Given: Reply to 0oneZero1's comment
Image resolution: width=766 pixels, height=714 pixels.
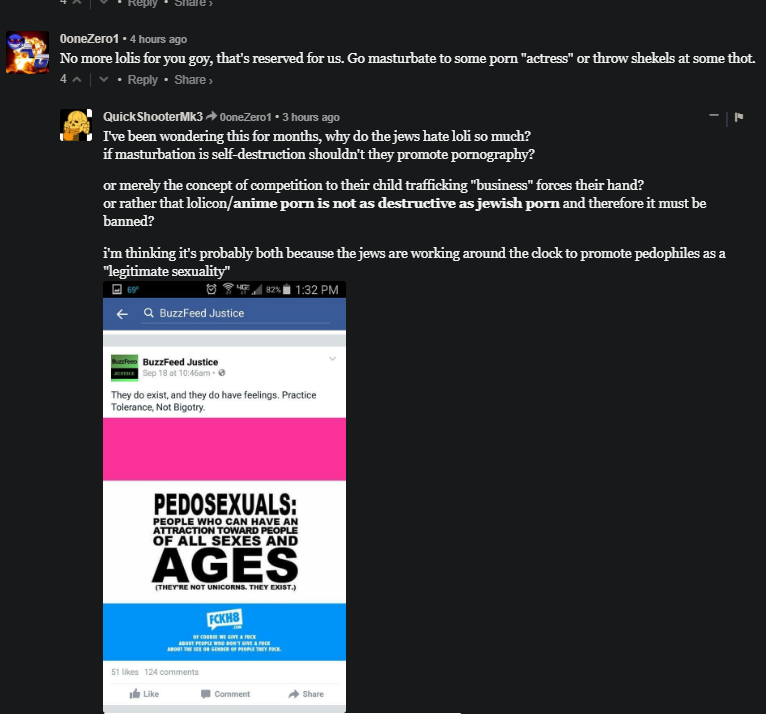Looking at the screenshot, I should (x=142, y=80).
